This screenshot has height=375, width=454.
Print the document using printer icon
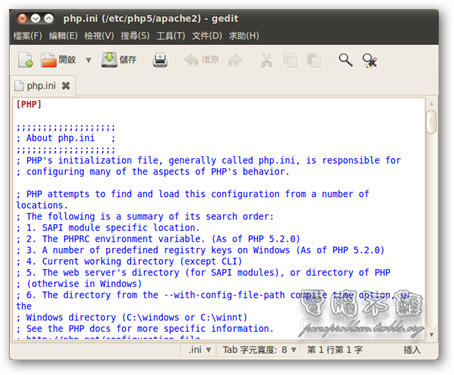(160, 60)
